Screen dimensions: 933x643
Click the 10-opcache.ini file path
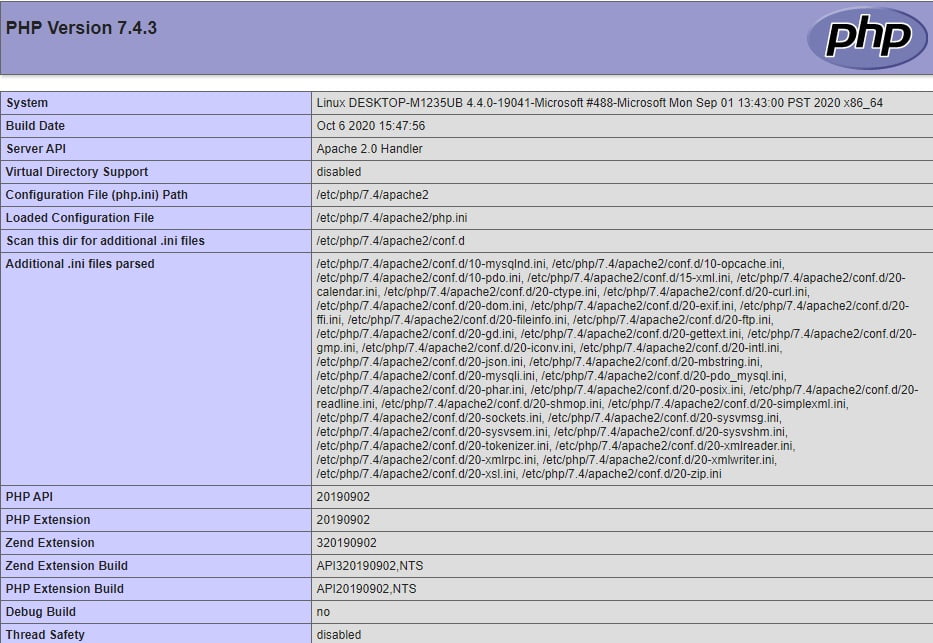[x=667, y=264]
